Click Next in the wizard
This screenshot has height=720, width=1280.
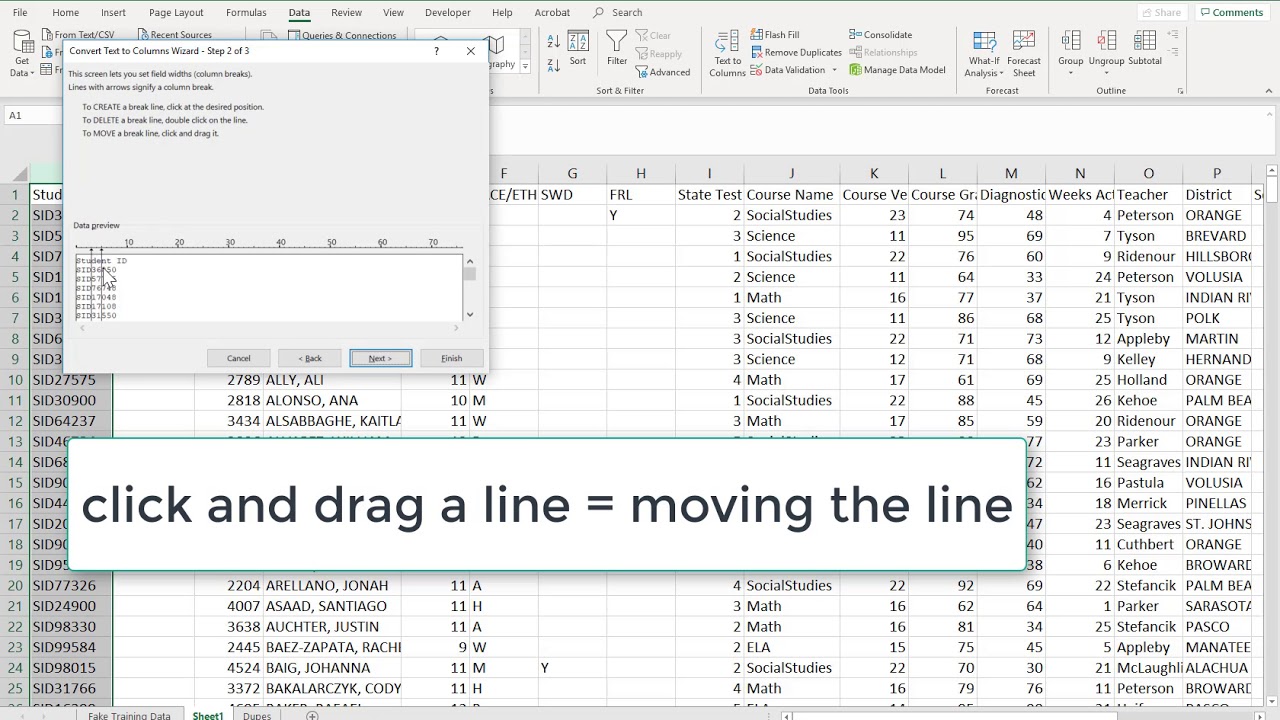(380, 358)
